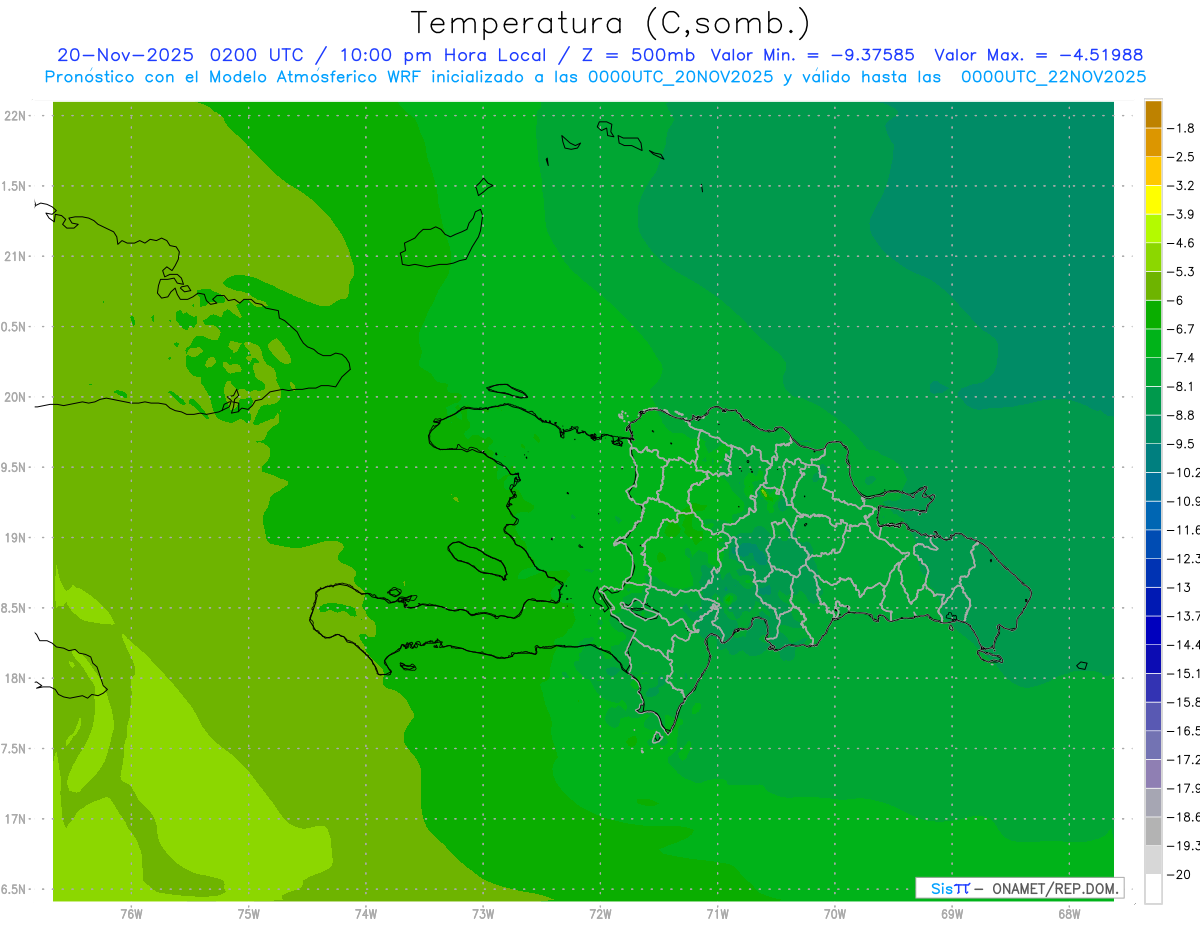Click the yellow swatch between -3.2 and -3.9
This screenshot has width=1200, height=927.
click(1153, 200)
